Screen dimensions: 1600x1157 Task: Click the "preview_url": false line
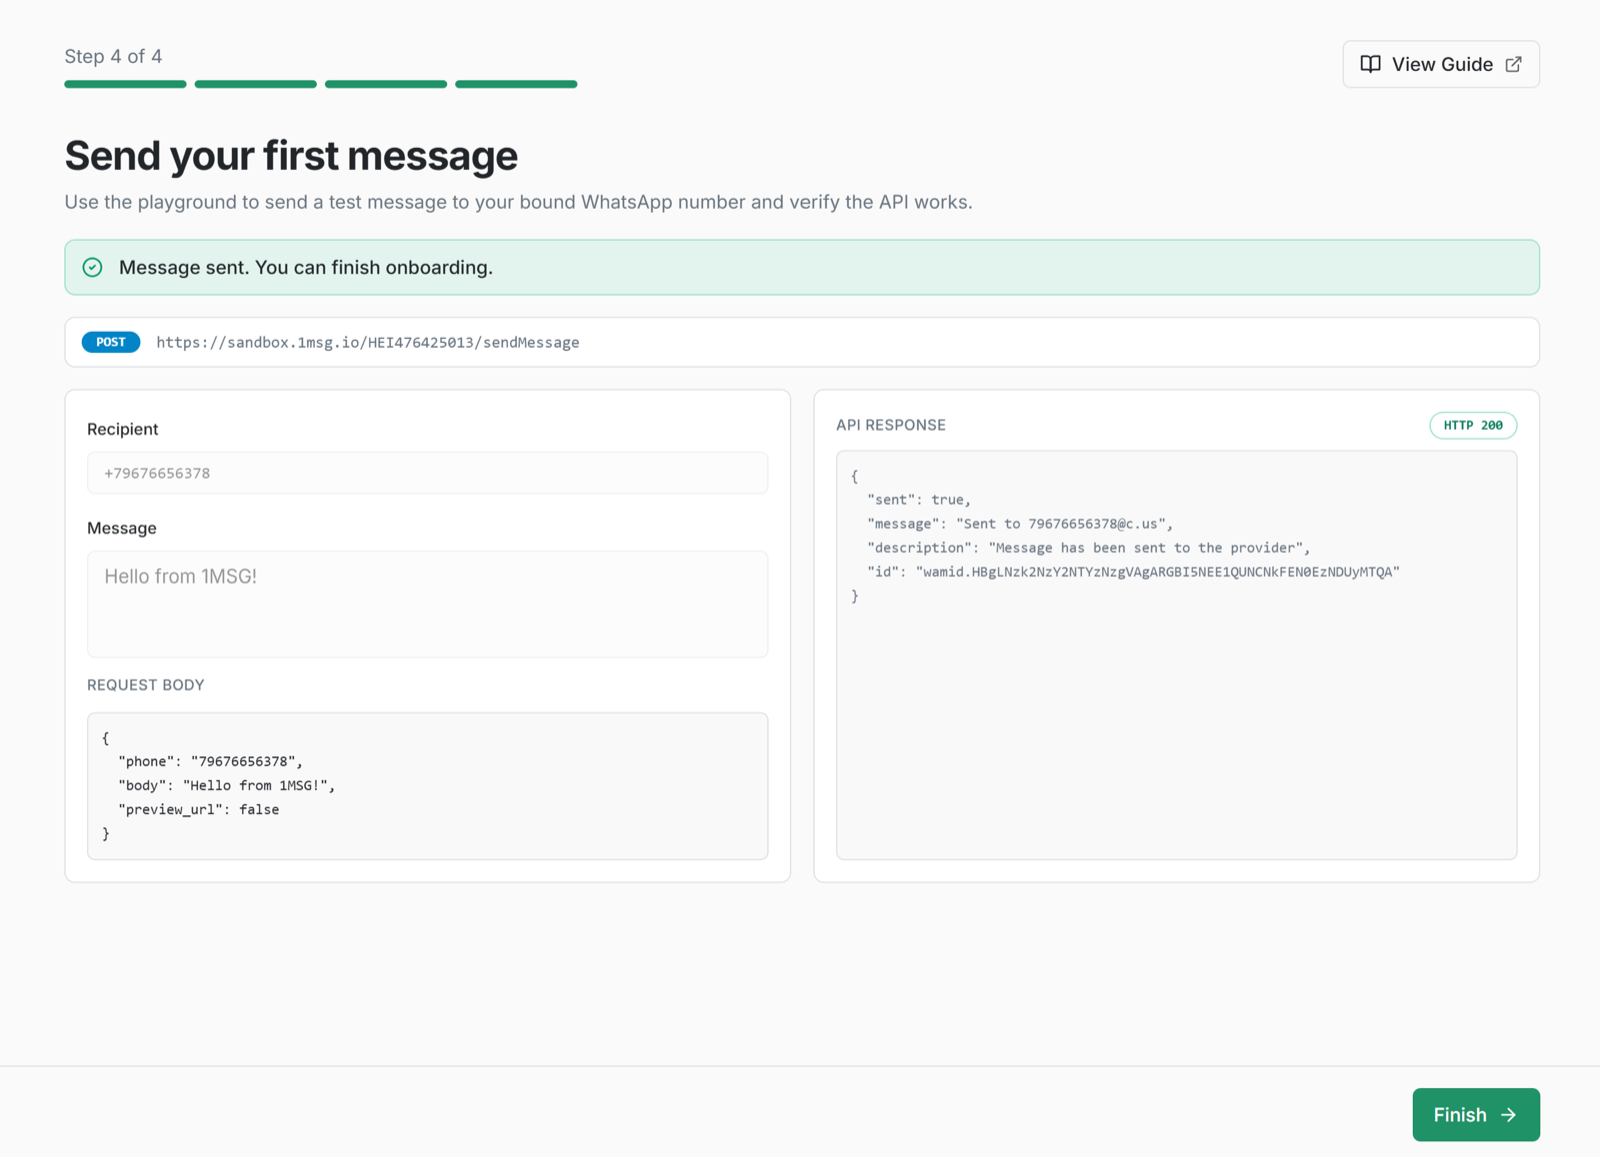(x=198, y=809)
